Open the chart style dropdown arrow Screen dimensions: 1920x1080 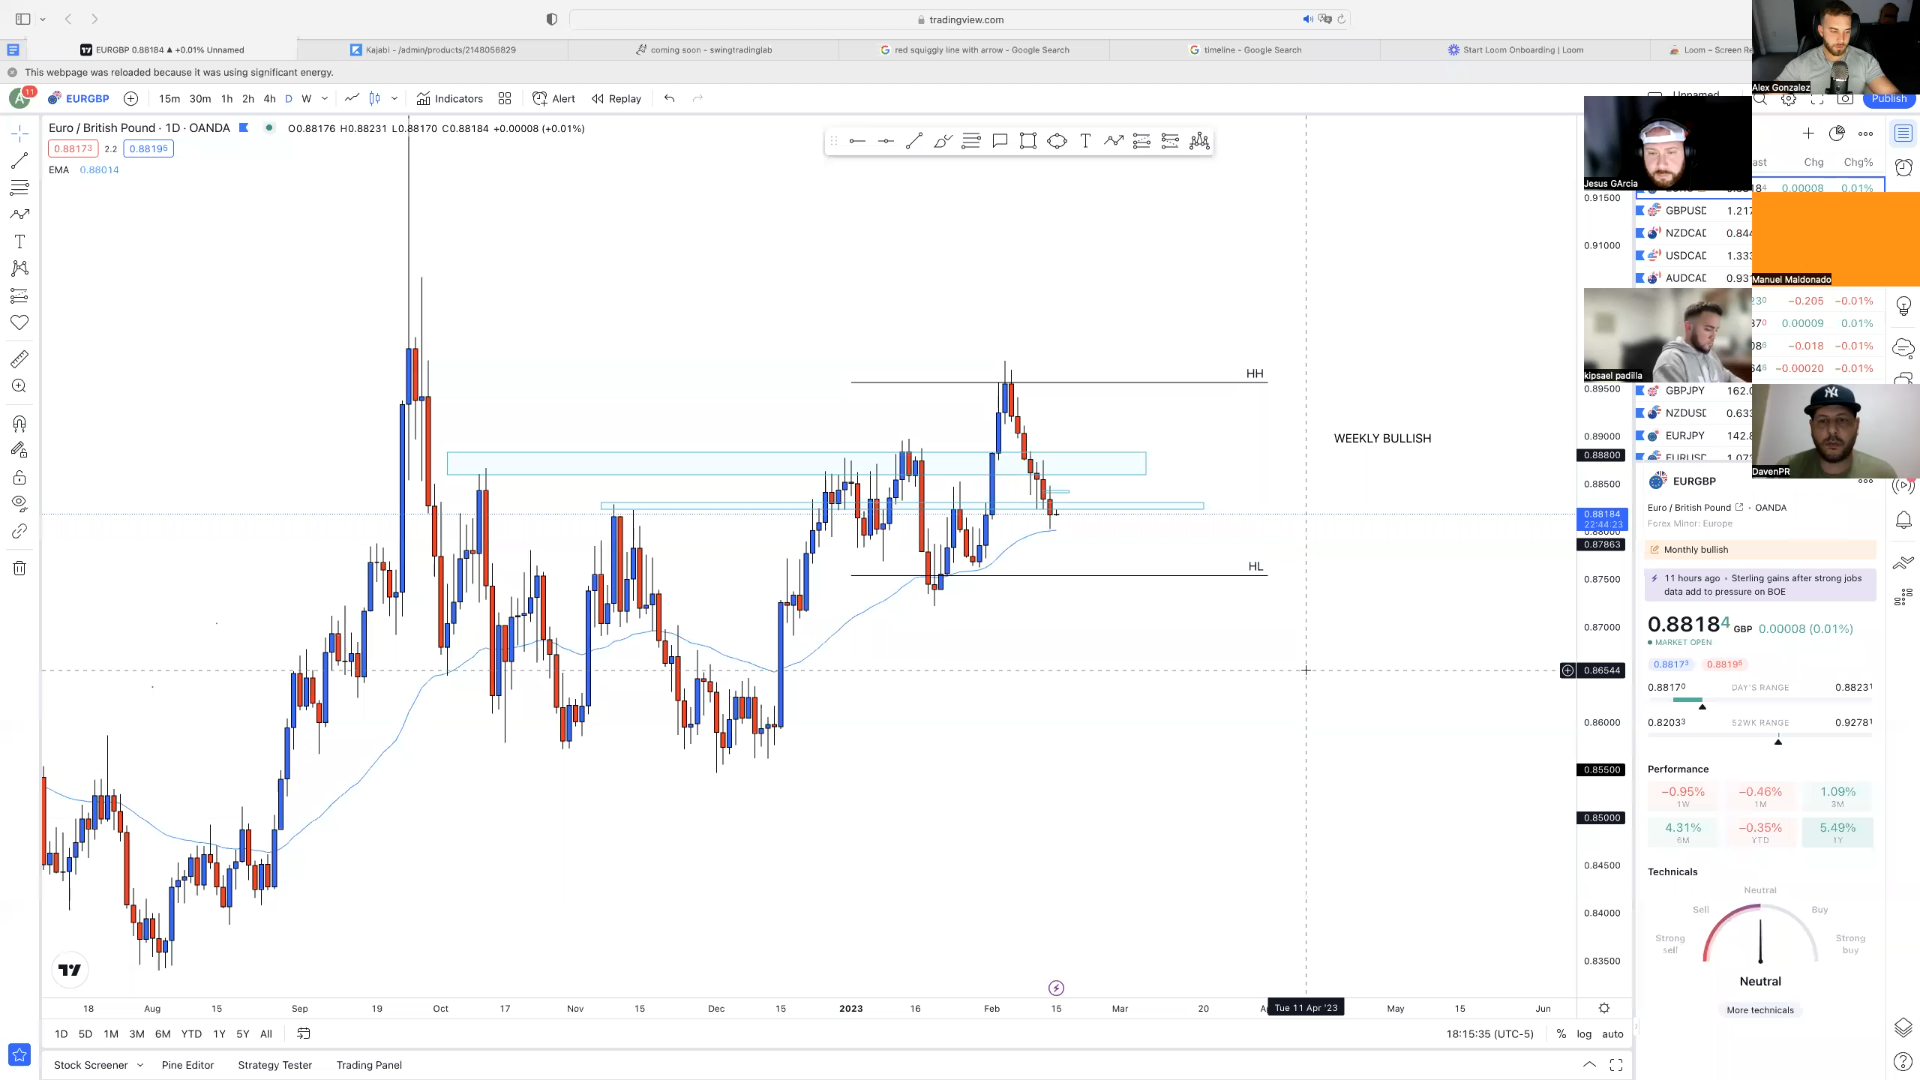tap(395, 98)
